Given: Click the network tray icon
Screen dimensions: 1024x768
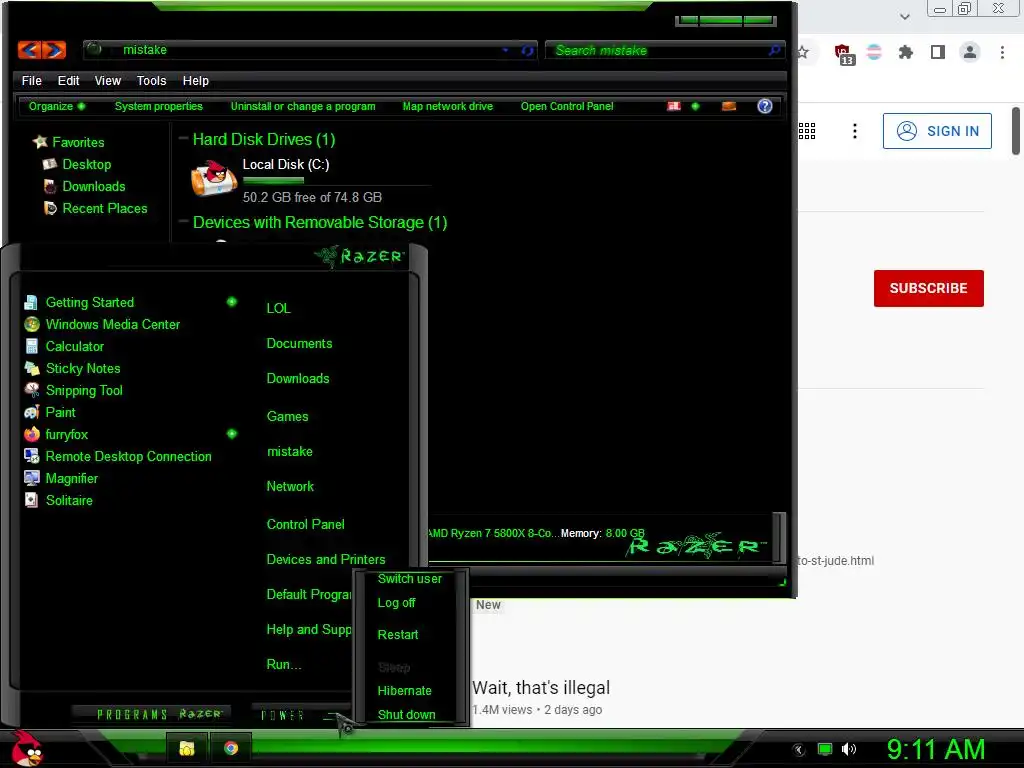Looking at the screenshot, I should pos(825,749).
